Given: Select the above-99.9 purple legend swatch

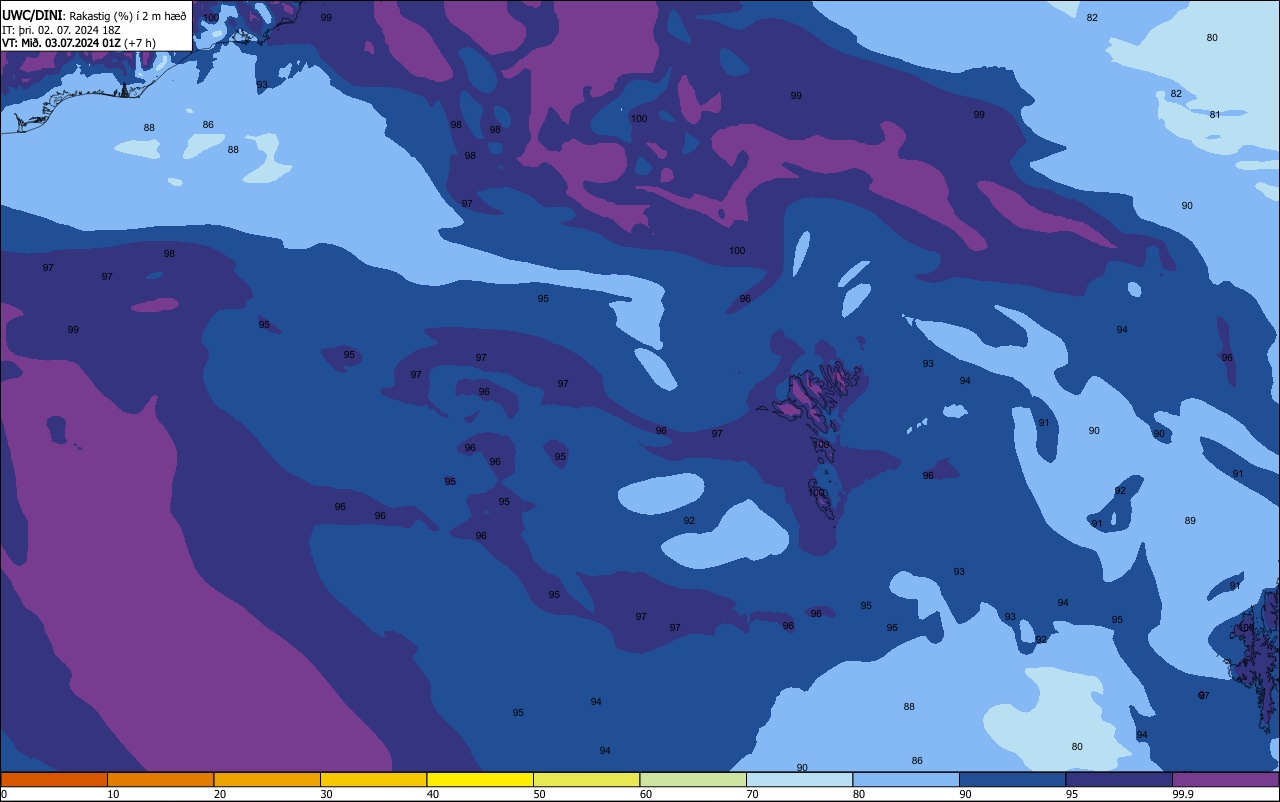Looking at the screenshot, I should (1225, 779).
